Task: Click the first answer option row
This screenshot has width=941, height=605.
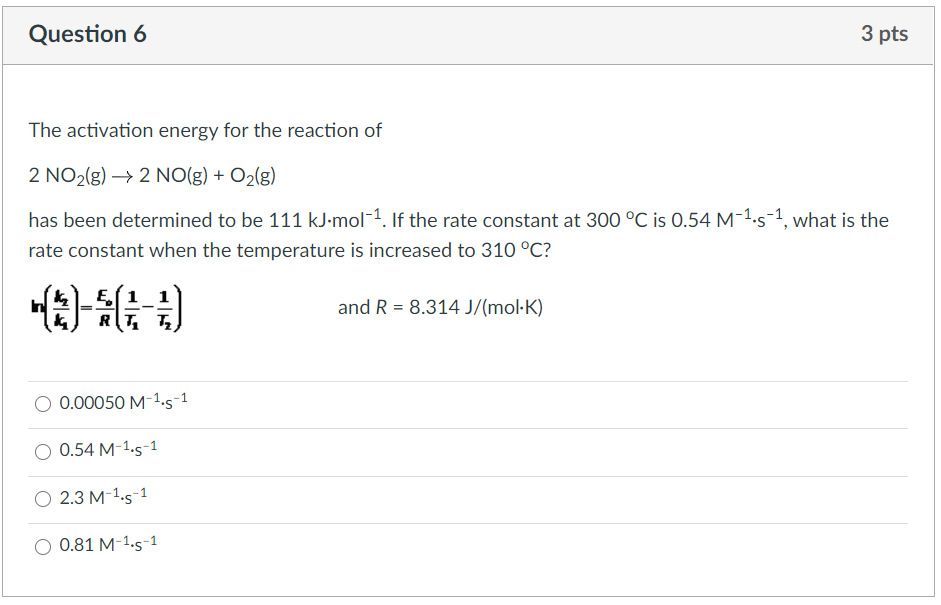Action: point(470,403)
